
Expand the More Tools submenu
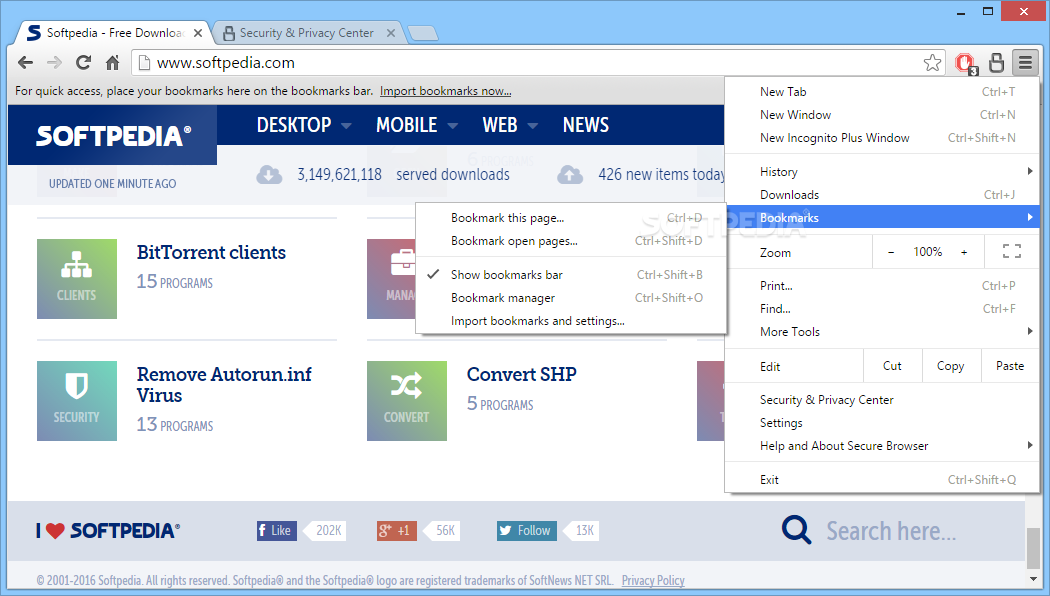pos(882,331)
